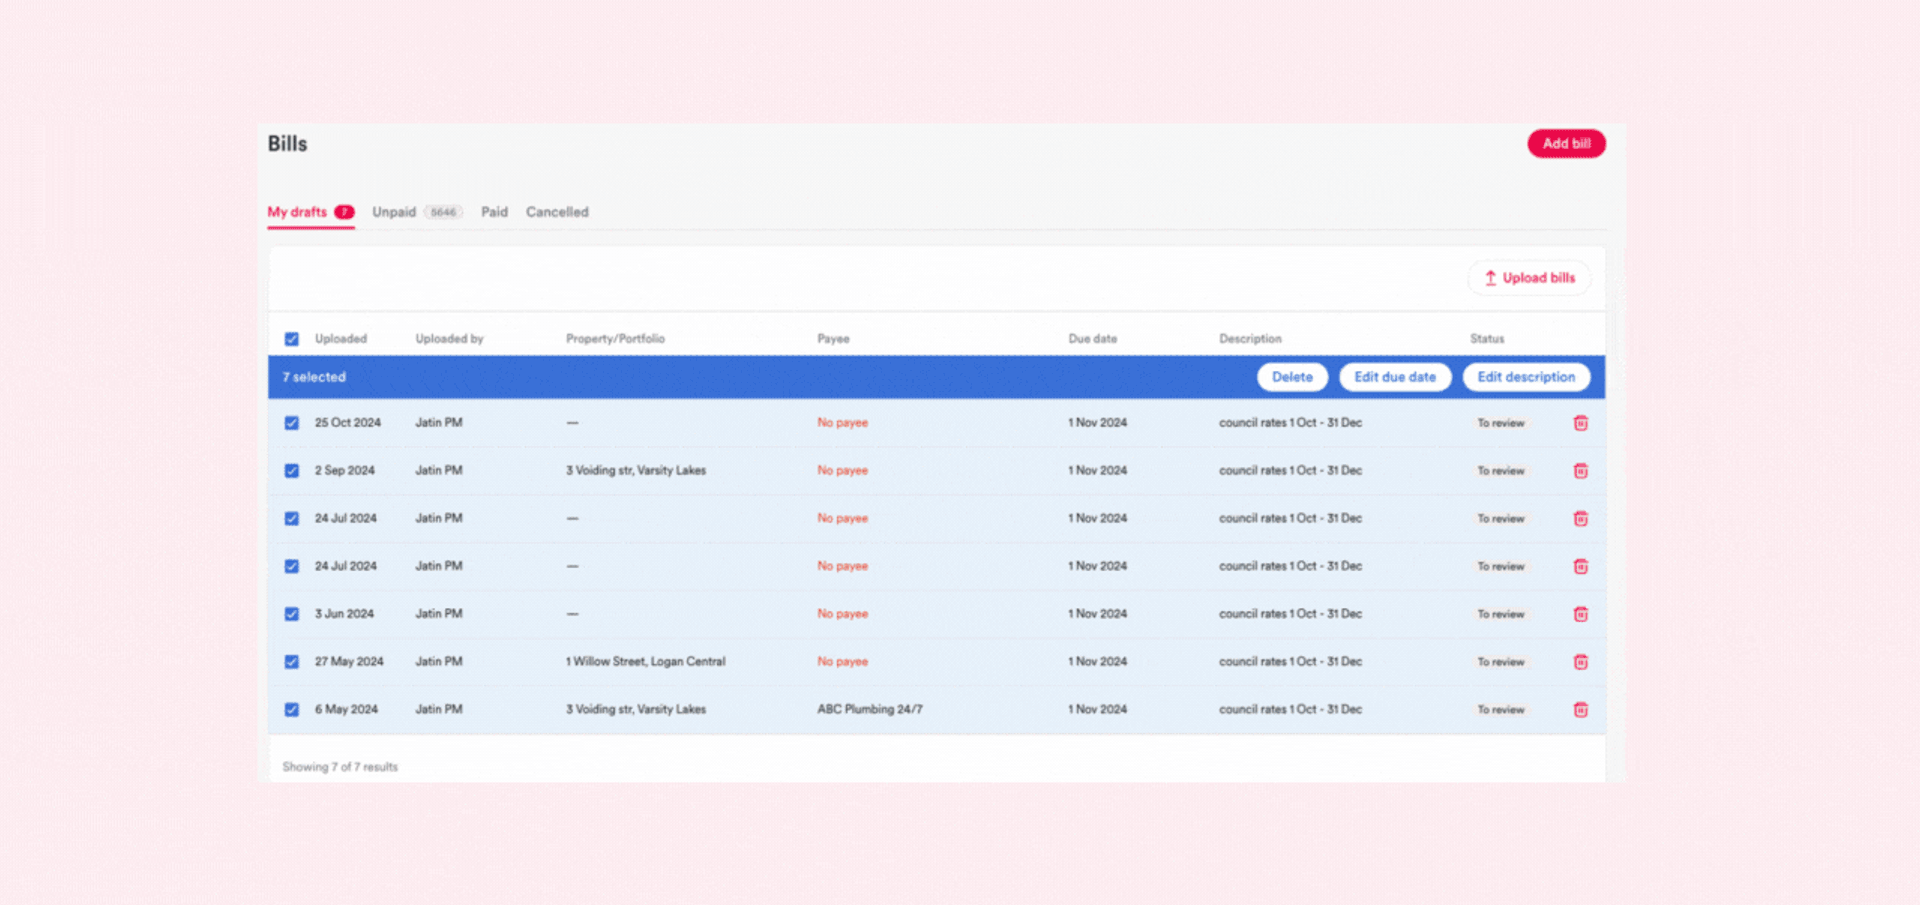Uncheck the select-all checkbox in table header
The width and height of the screenshot is (1920, 905).
click(292, 339)
